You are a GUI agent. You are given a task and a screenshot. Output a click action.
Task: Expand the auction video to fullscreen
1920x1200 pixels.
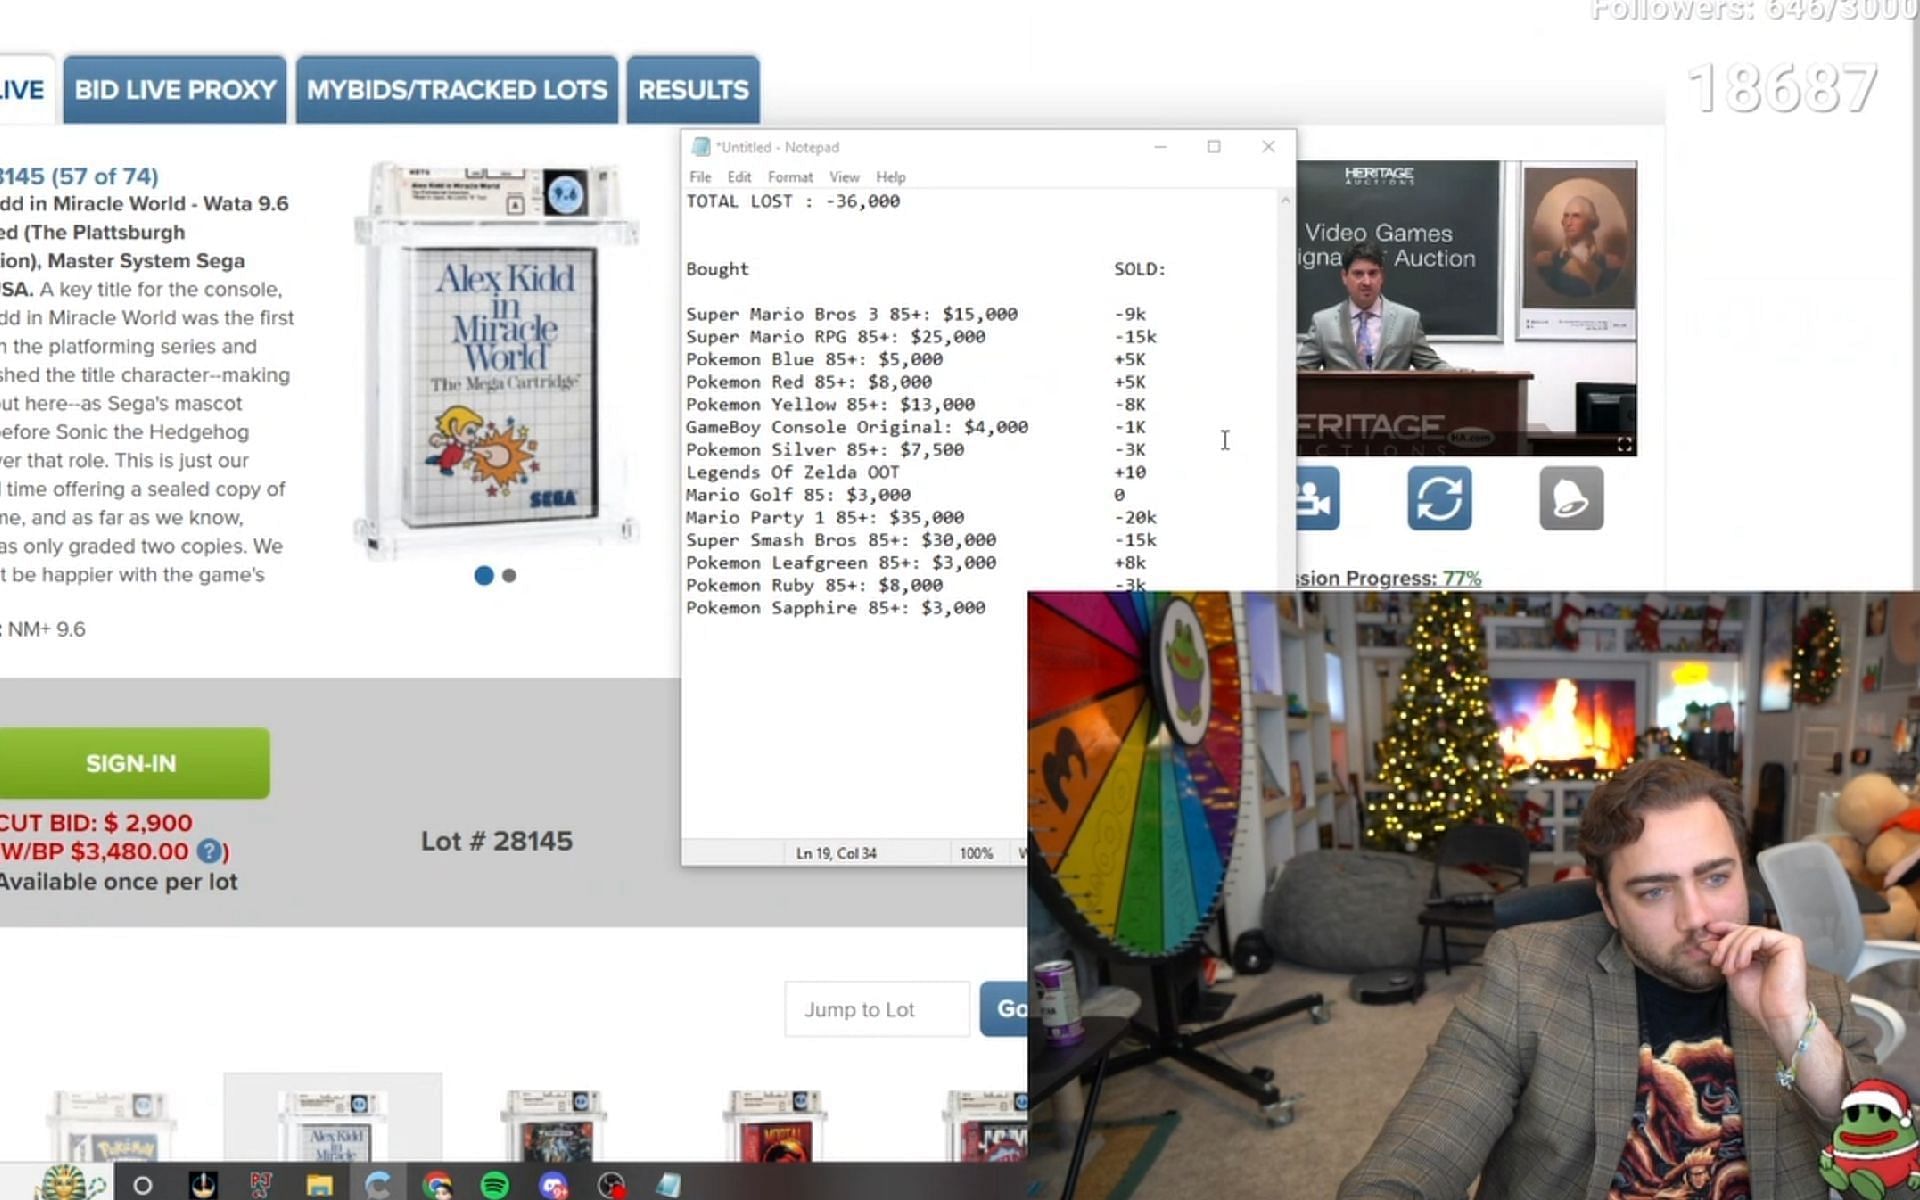pos(1624,444)
